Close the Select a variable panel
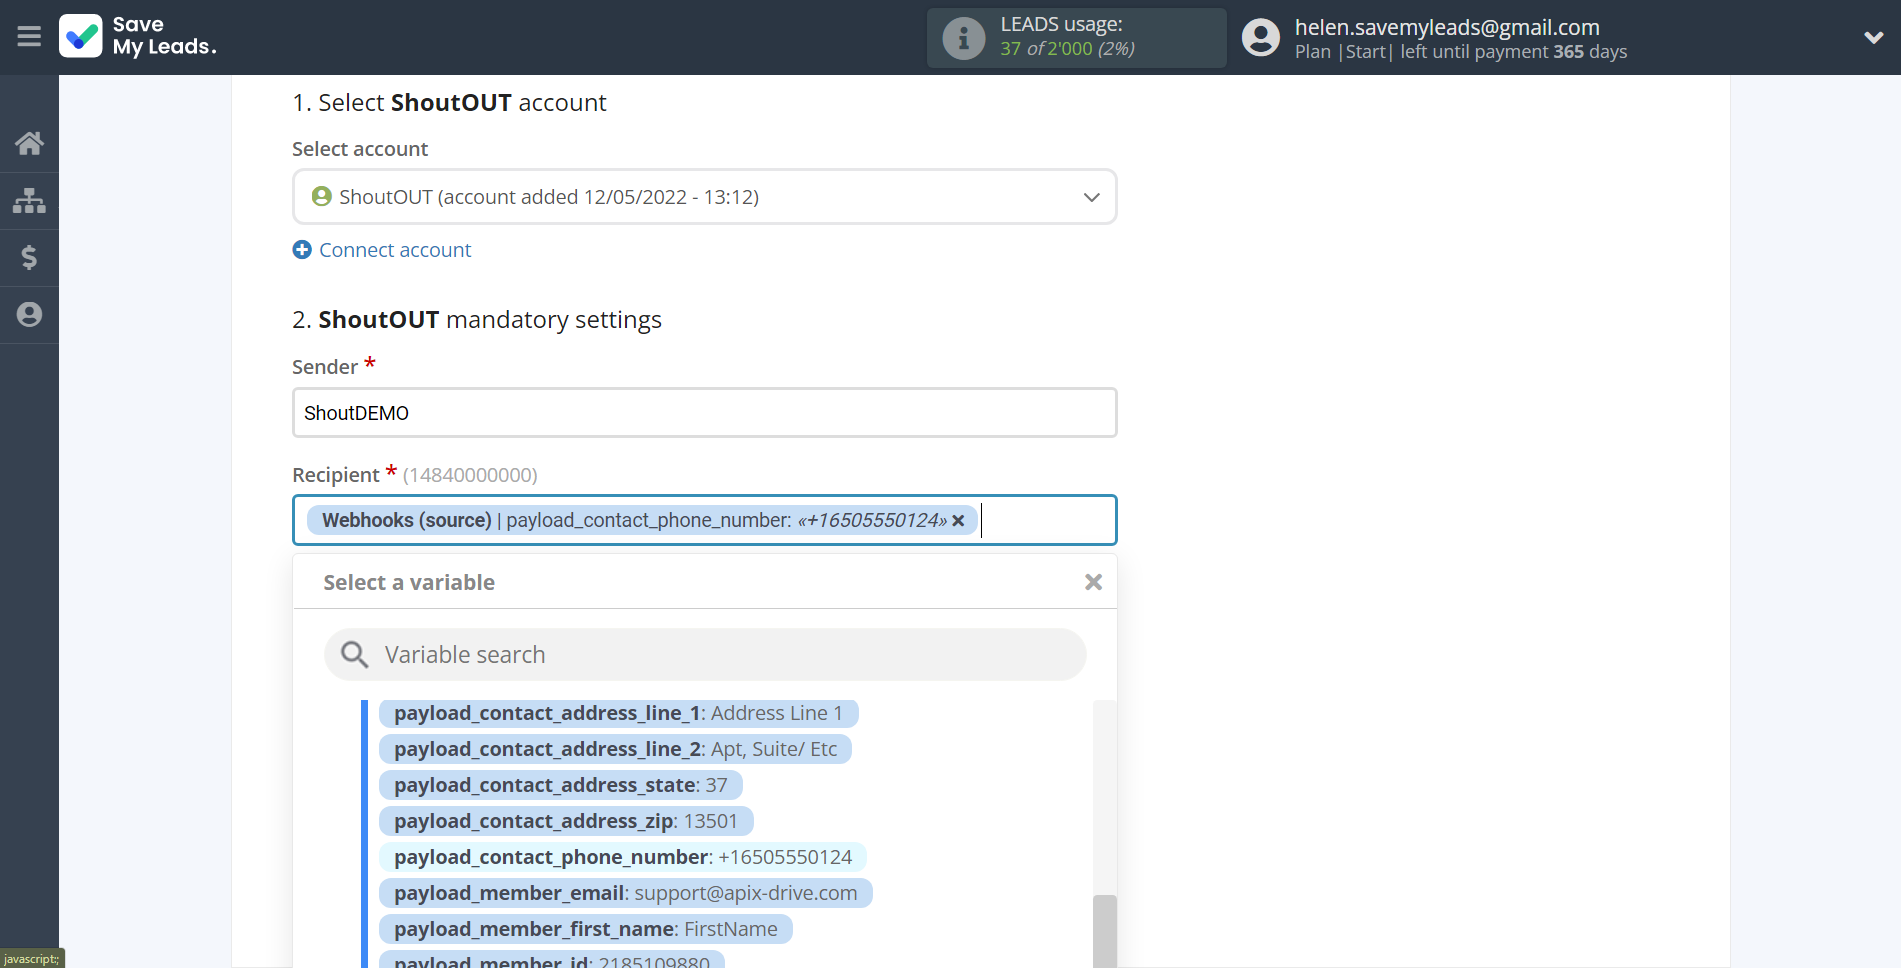The image size is (1901, 968). 1093,582
